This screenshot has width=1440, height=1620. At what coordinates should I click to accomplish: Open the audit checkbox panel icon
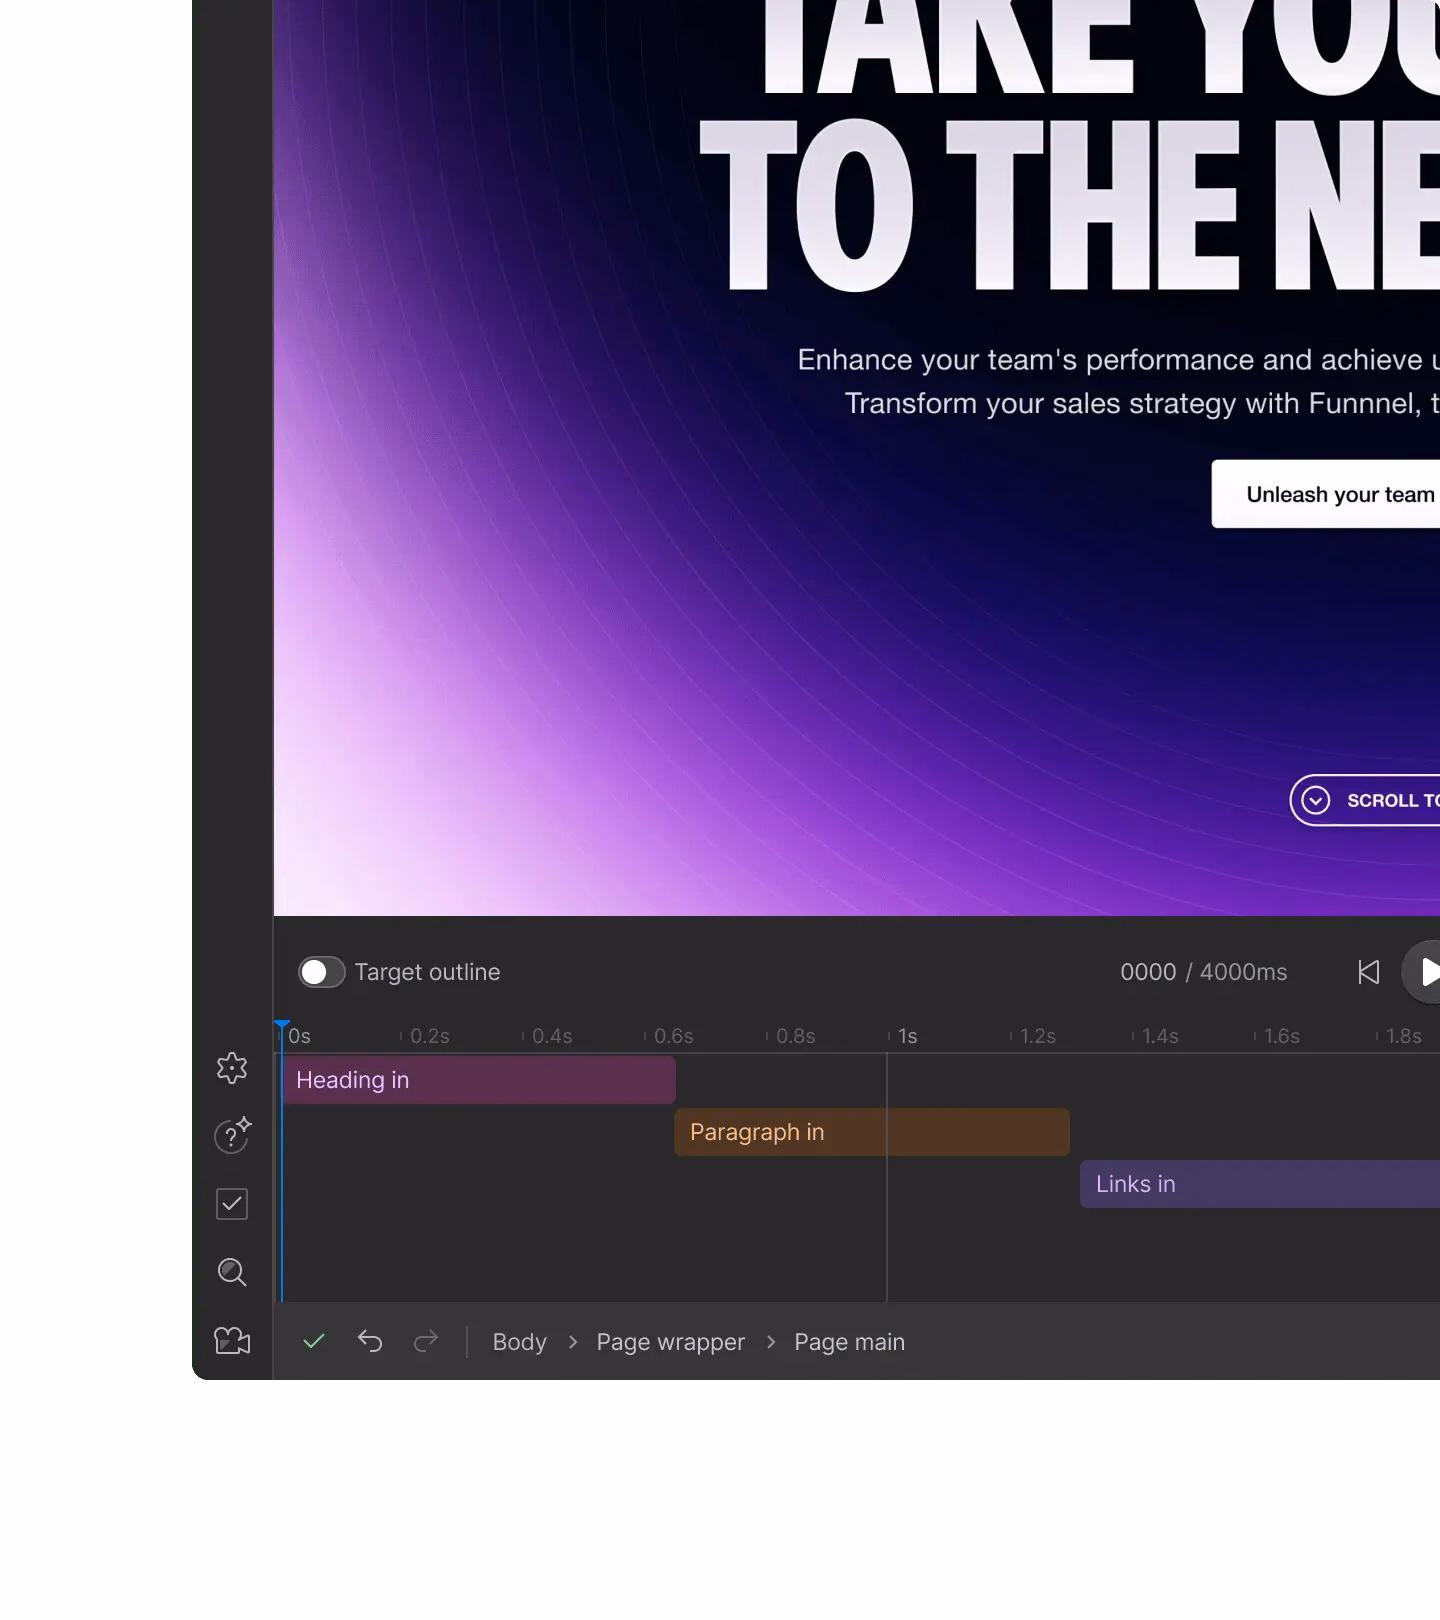pyautogui.click(x=232, y=1204)
